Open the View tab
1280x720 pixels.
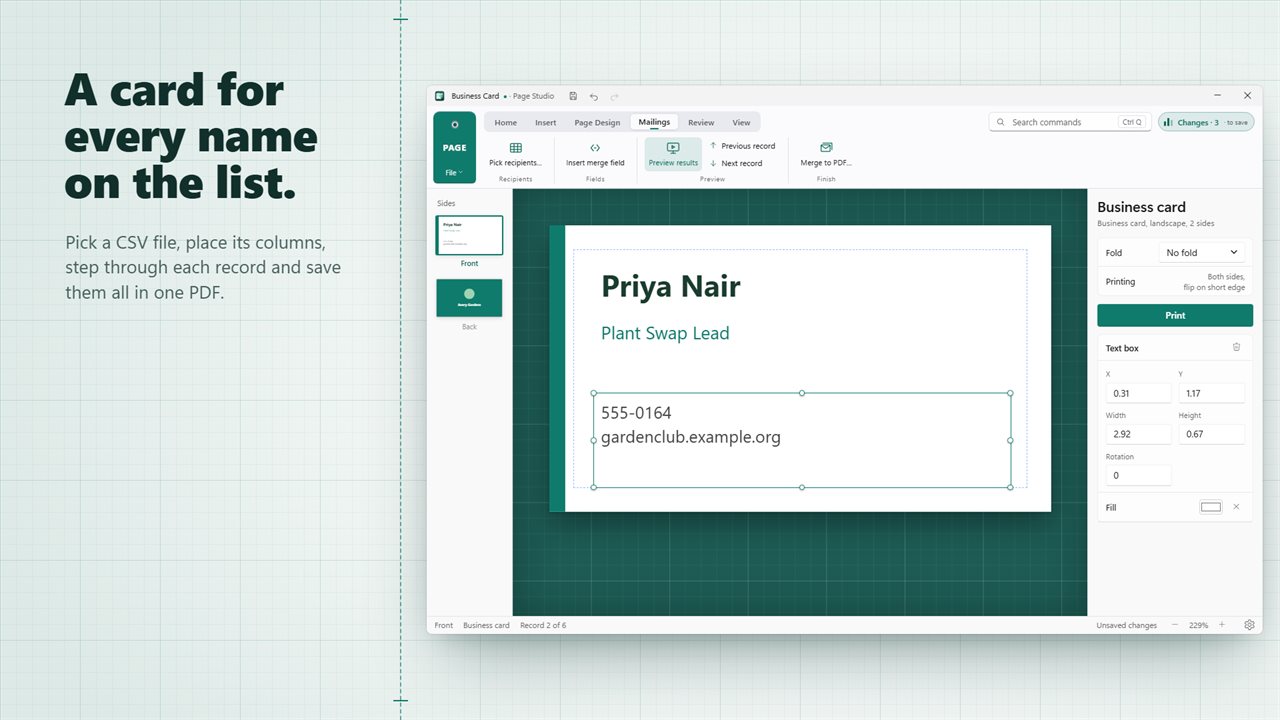[x=741, y=123]
